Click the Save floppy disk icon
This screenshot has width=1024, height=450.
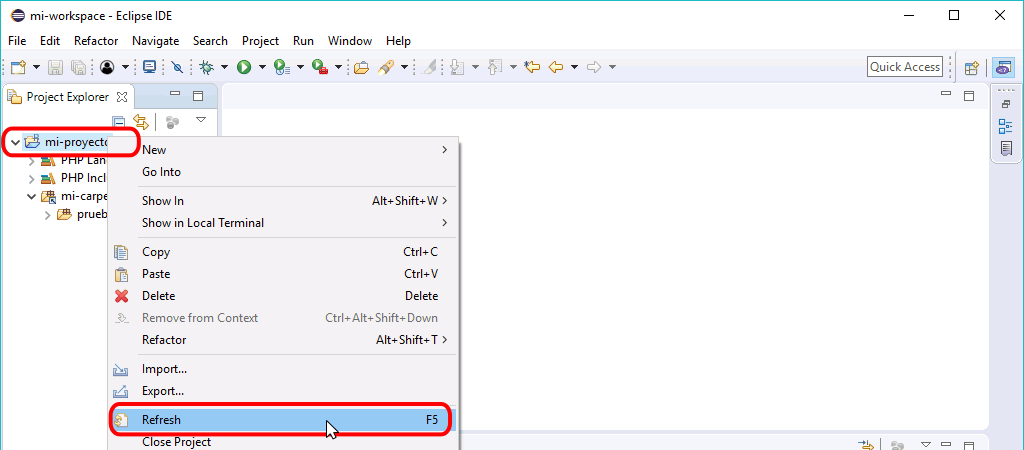coord(56,67)
